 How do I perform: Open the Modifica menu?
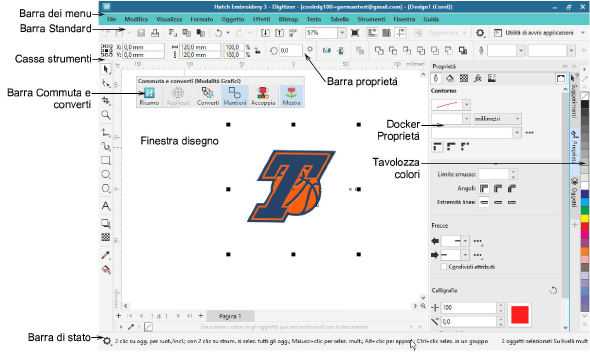136,19
